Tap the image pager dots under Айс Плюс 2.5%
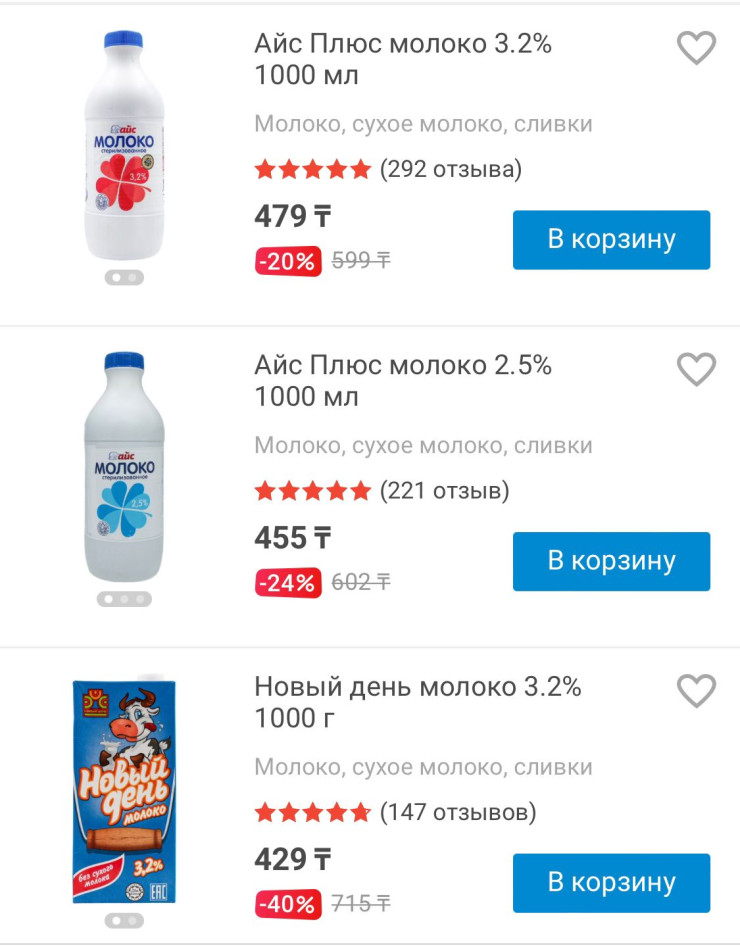 coord(124,599)
